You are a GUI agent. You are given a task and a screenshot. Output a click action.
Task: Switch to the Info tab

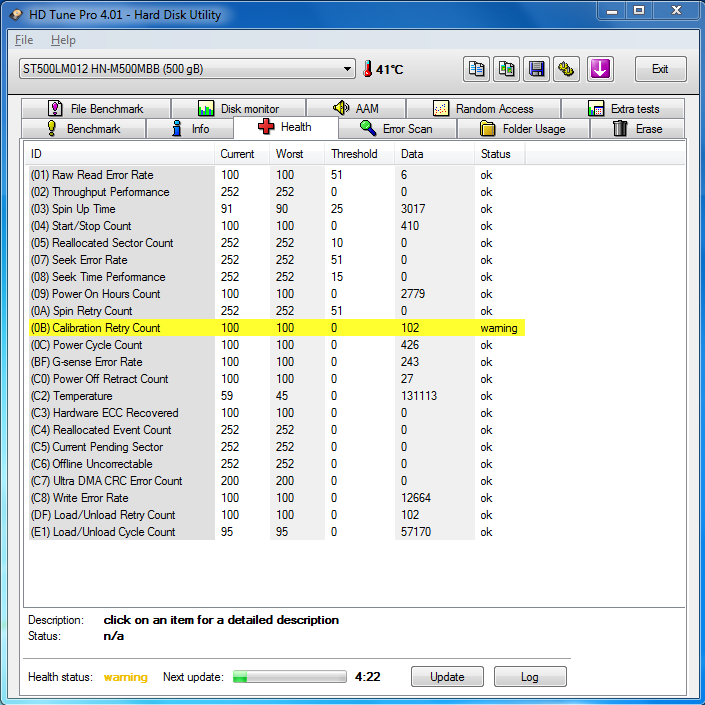click(190, 129)
